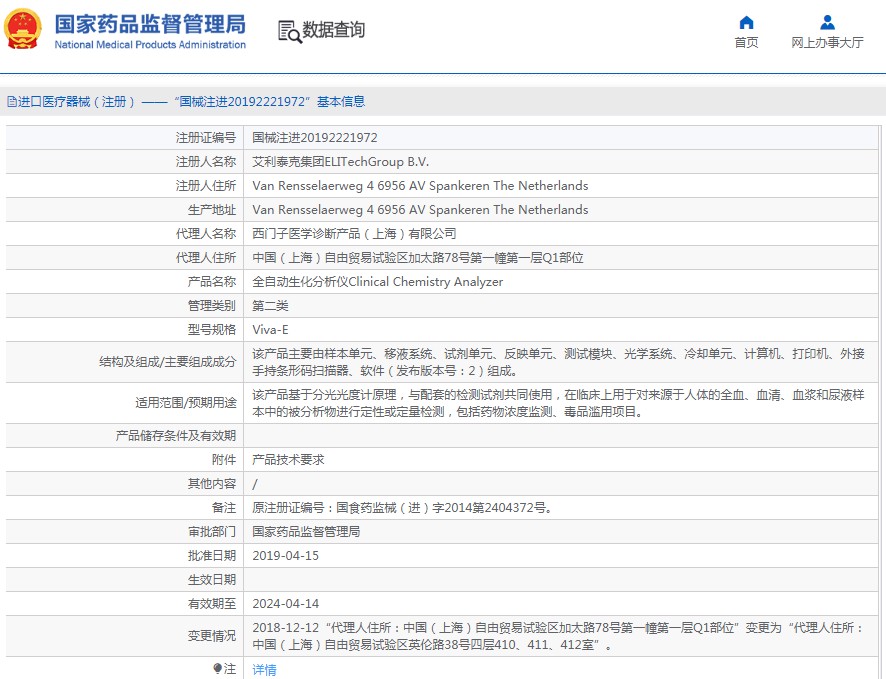Click the lightbulb icon beside 注
The image size is (886, 679).
(217, 668)
